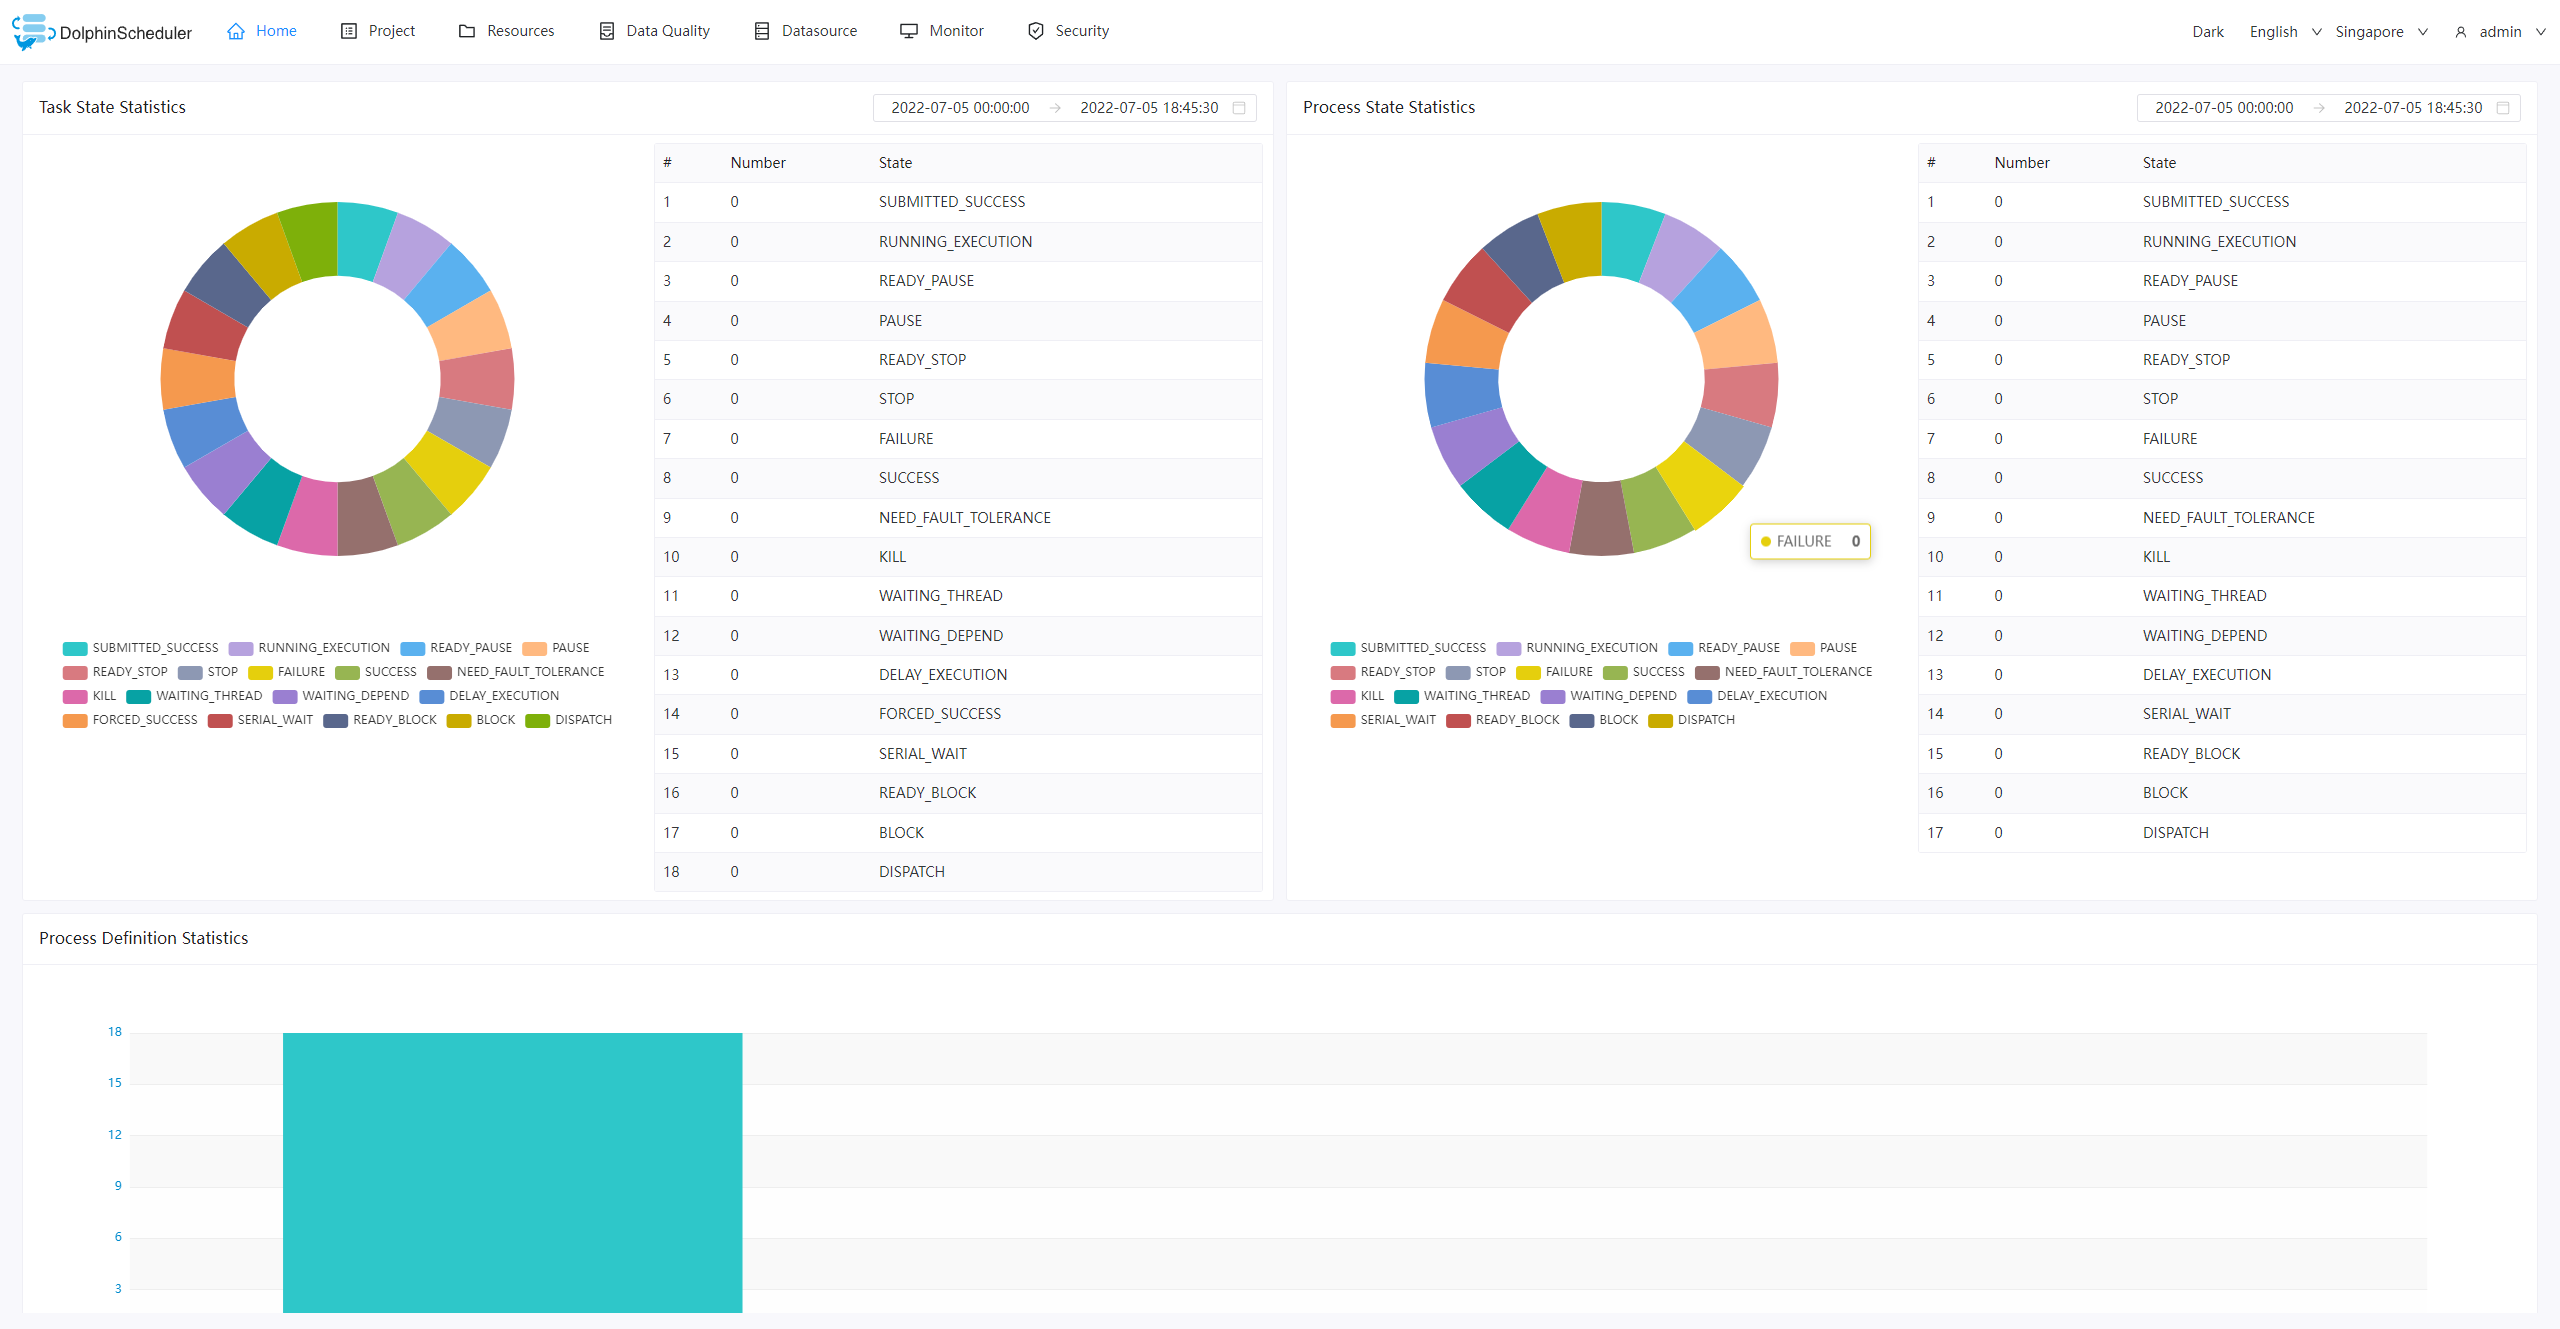
Task: Expand the English language dropdown
Action: (x=2283, y=31)
